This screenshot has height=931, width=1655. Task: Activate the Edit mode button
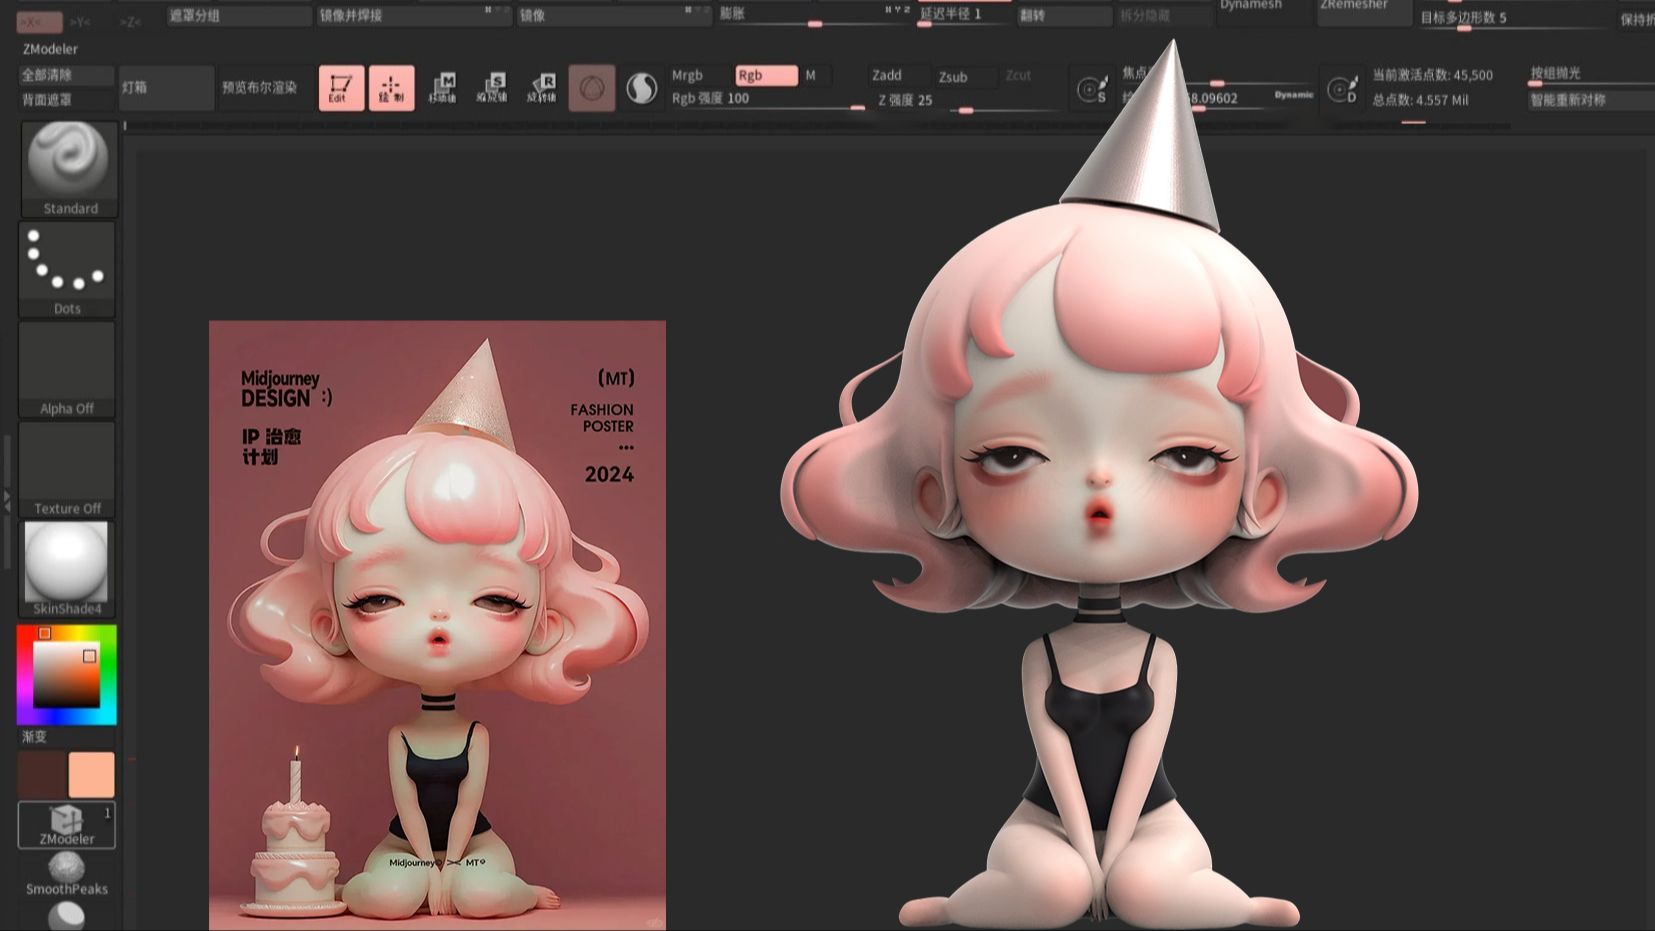341,88
